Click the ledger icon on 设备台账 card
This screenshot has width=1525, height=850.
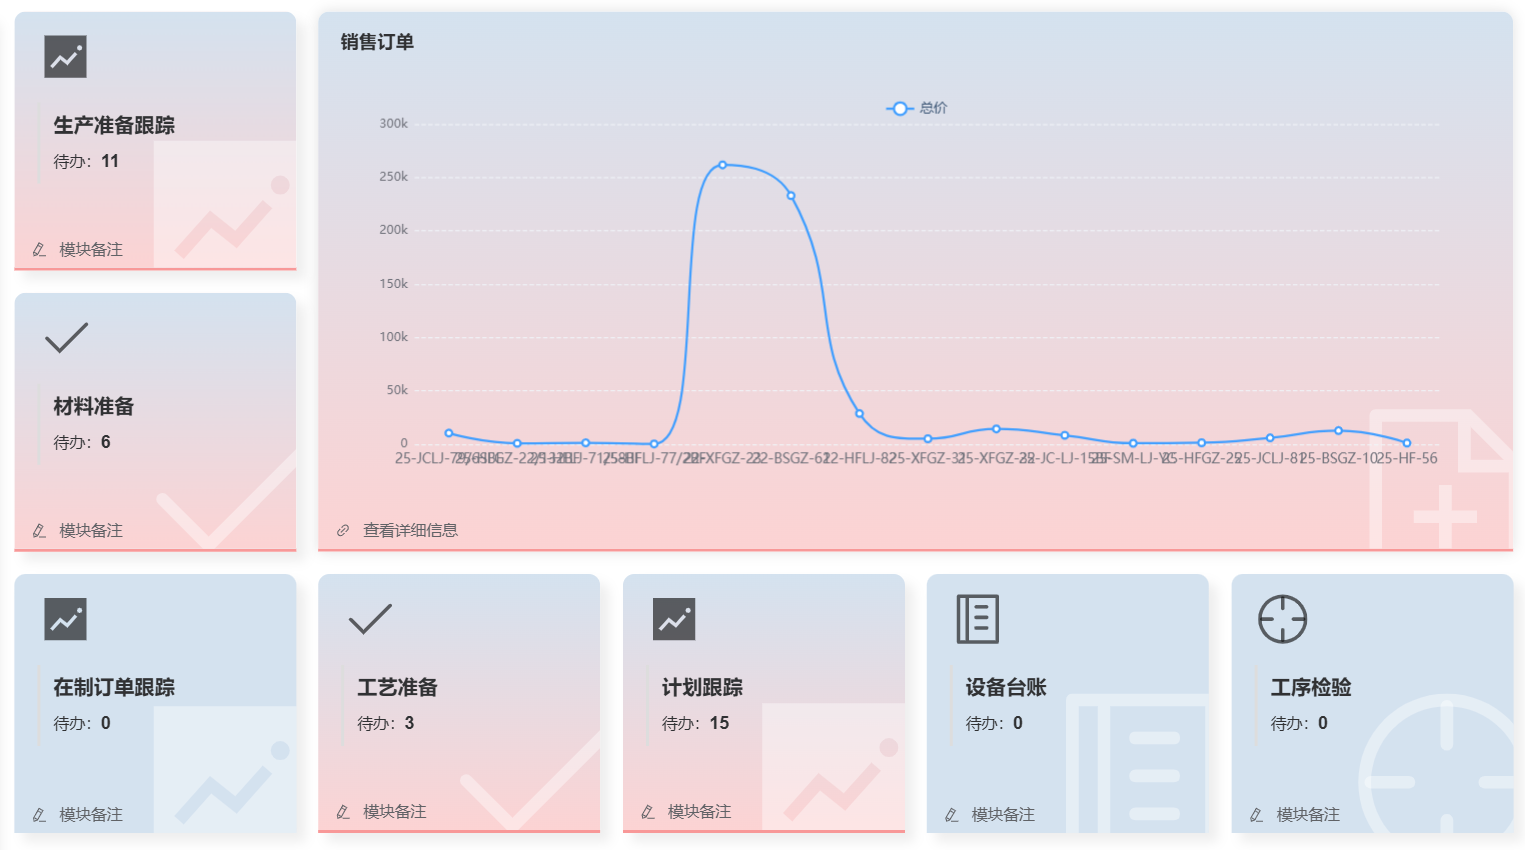click(x=977, y=619)
